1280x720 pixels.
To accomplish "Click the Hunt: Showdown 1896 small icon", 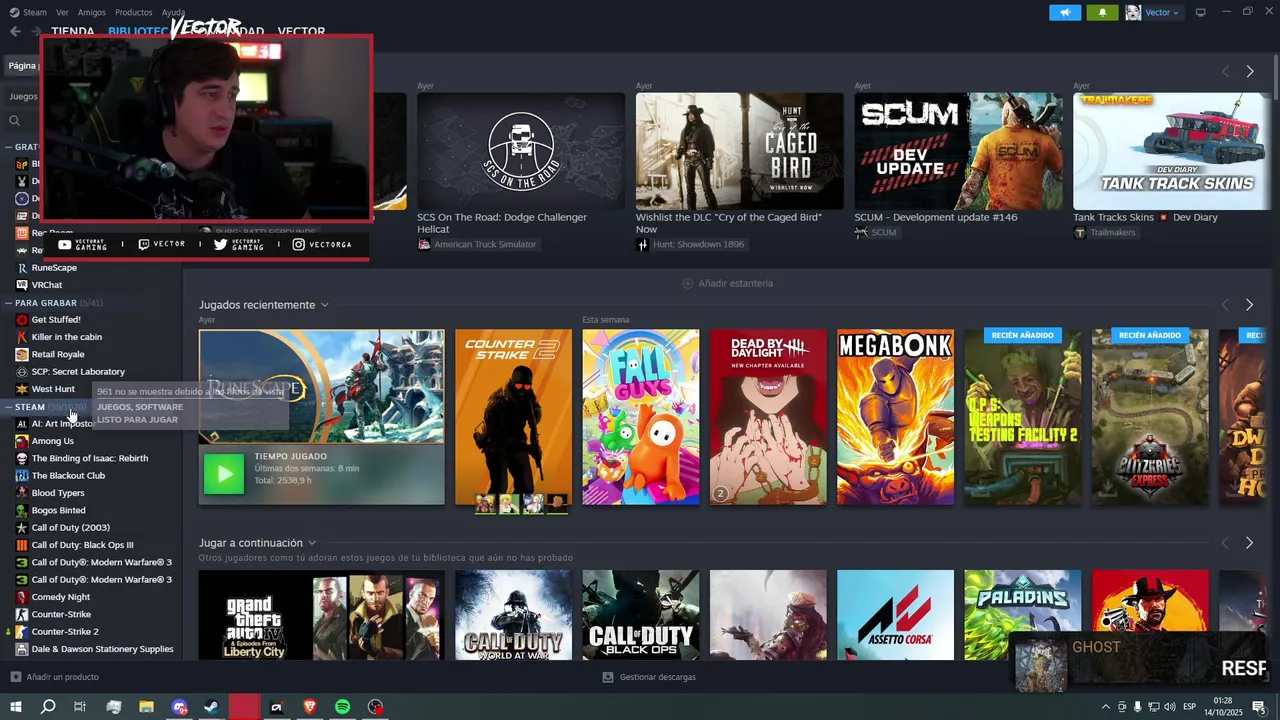I will point(642,244).
